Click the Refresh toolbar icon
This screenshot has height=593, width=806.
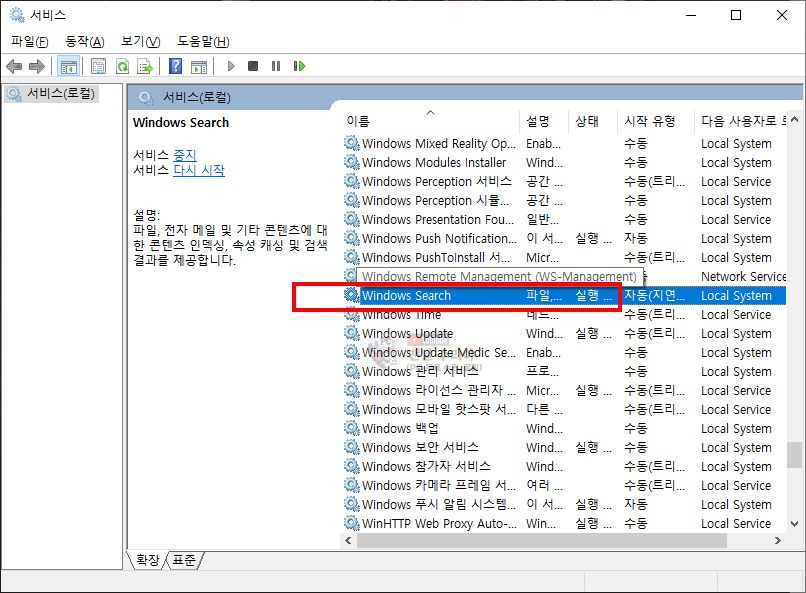[122, 66]
